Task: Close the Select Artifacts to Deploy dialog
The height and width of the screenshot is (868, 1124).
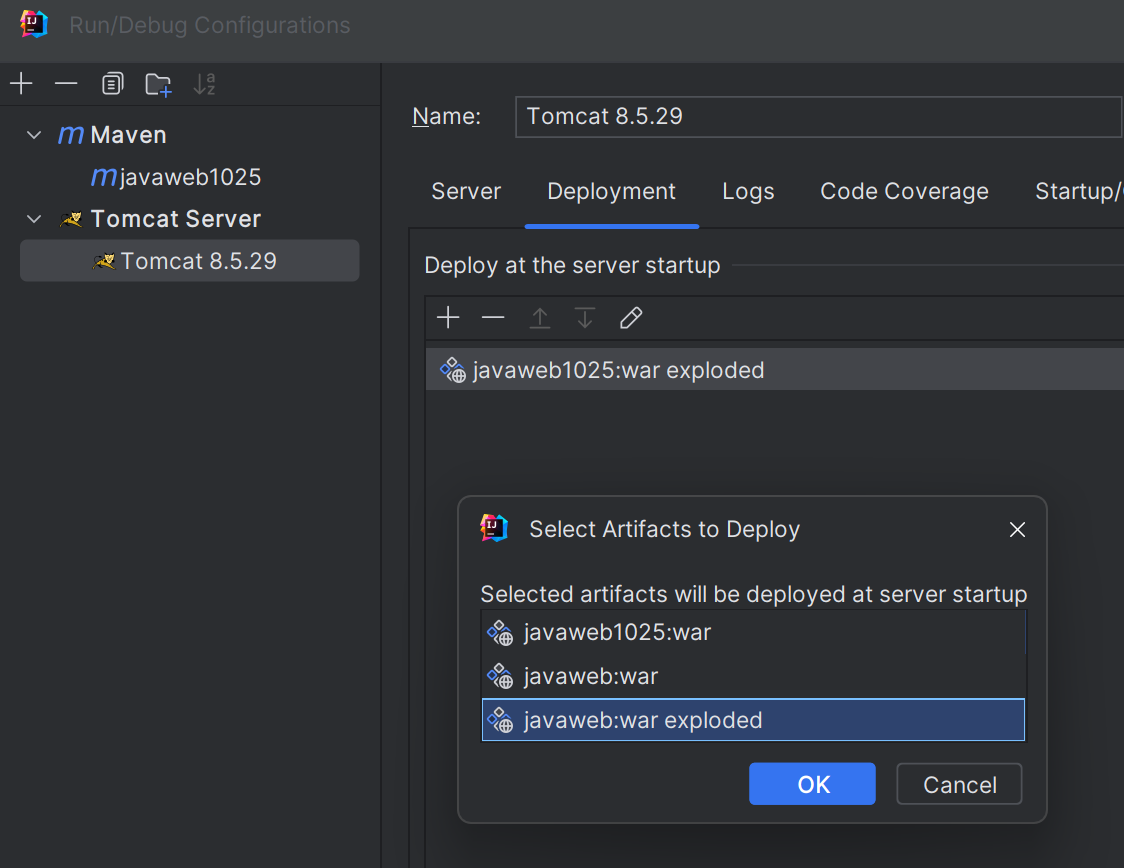Action: pos(1017,529)
